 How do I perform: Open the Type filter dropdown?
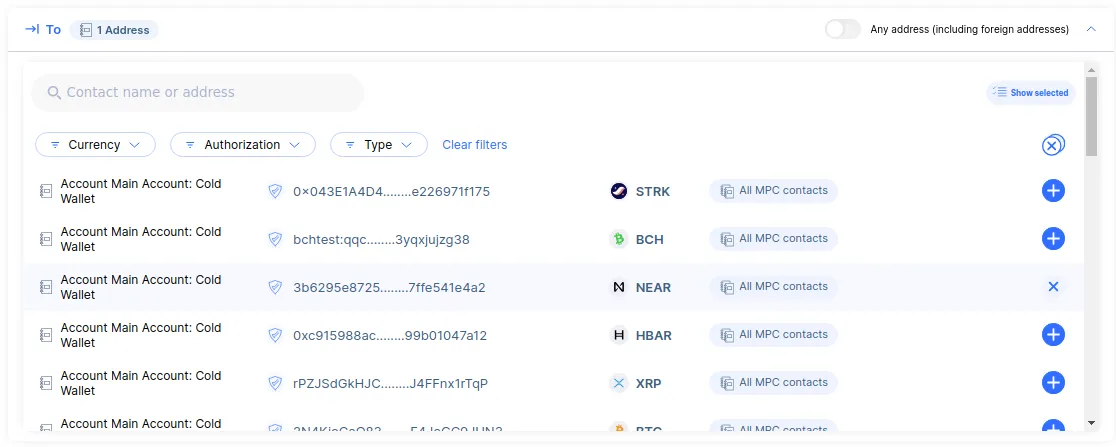click(379, 144)
